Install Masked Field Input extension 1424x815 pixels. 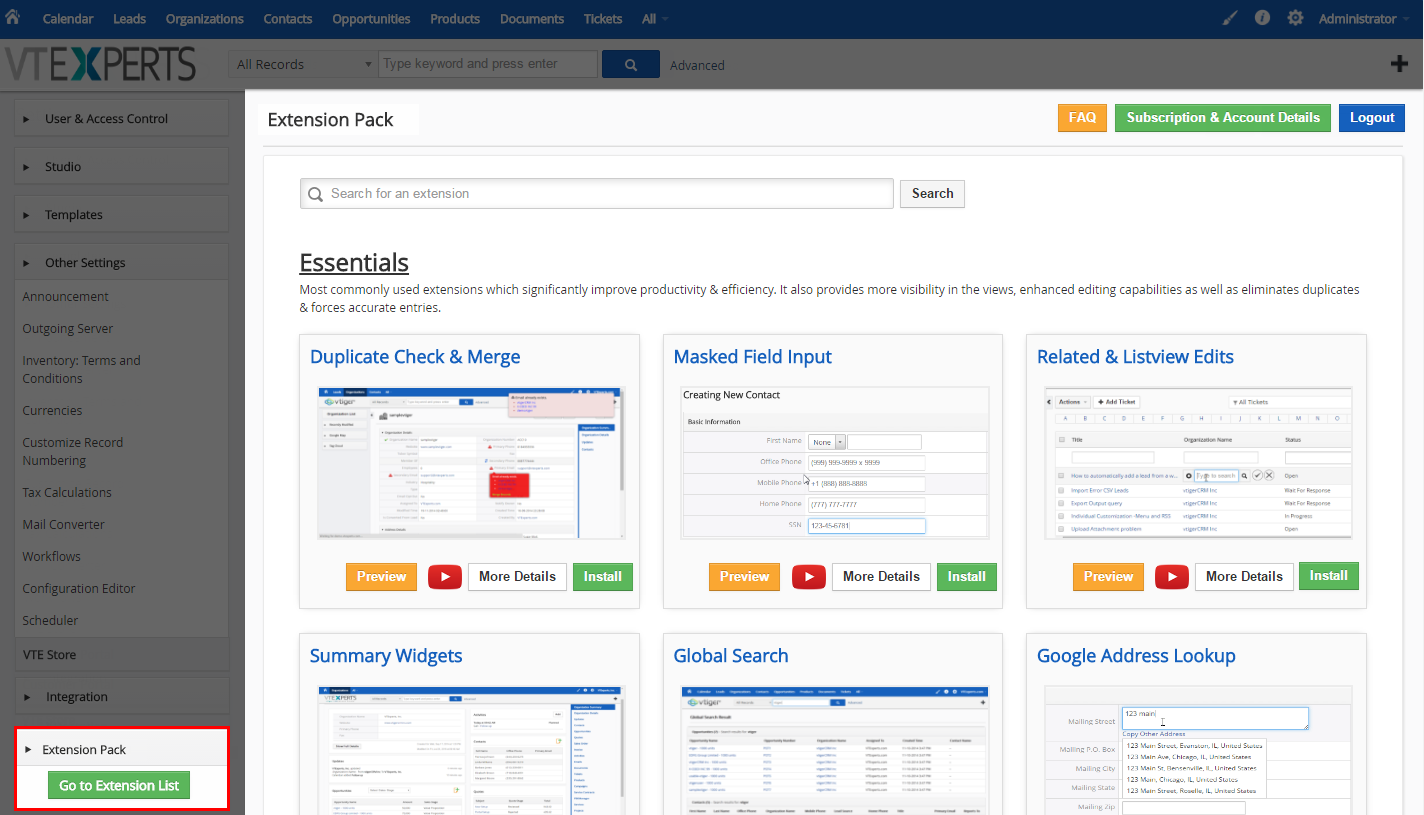coord(967,577)
